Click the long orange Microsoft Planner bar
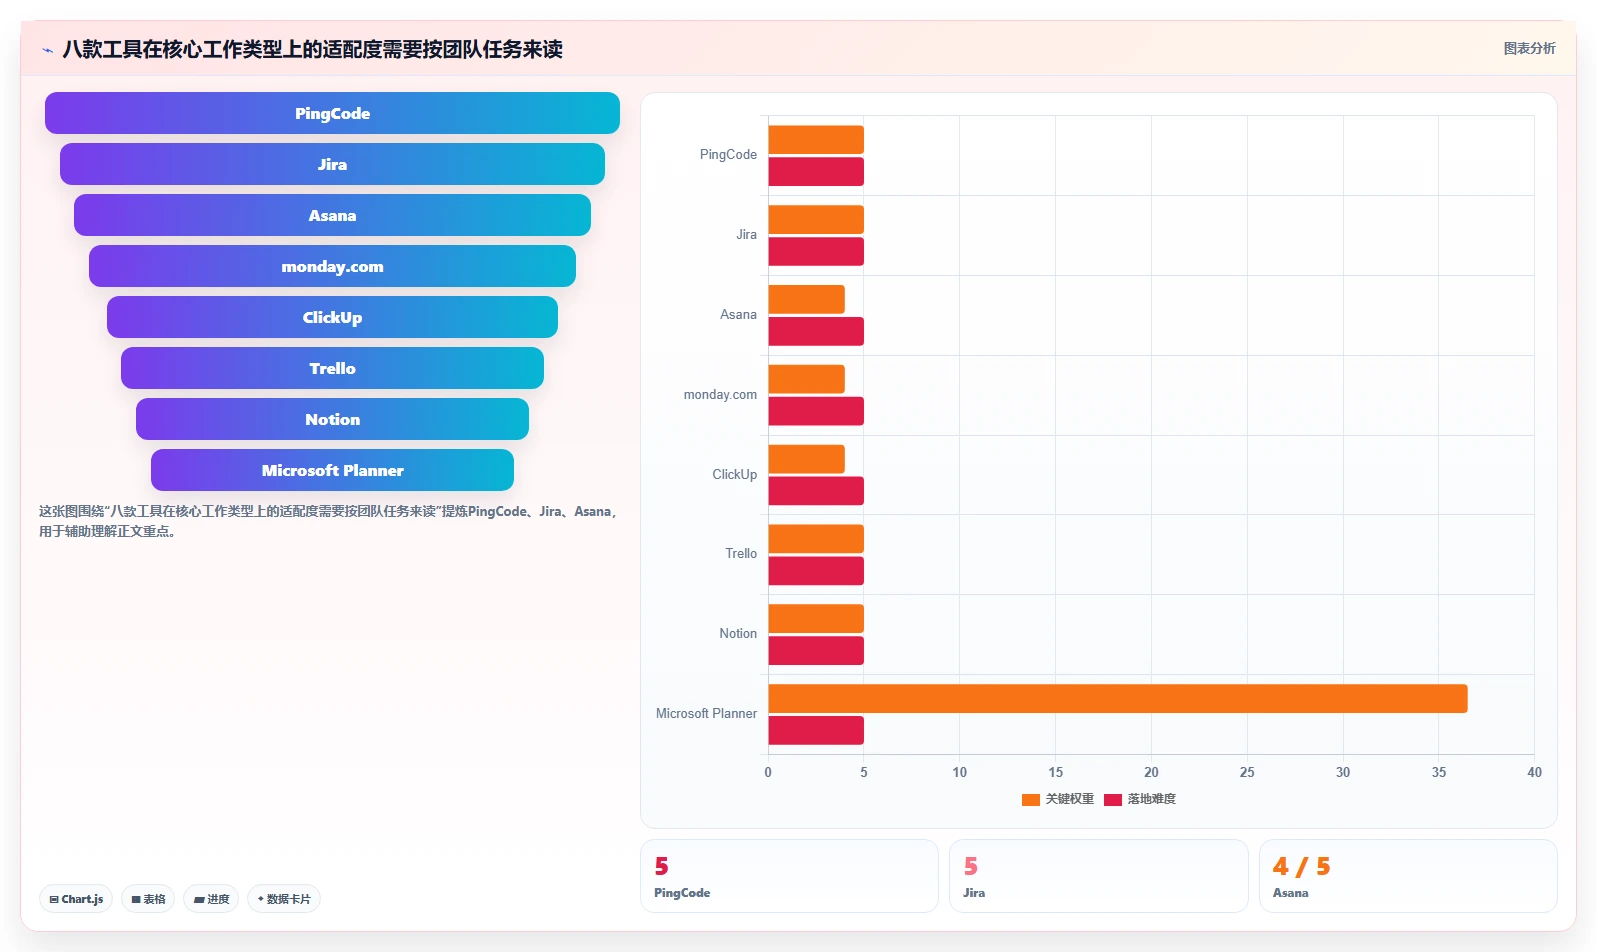 1117,698
